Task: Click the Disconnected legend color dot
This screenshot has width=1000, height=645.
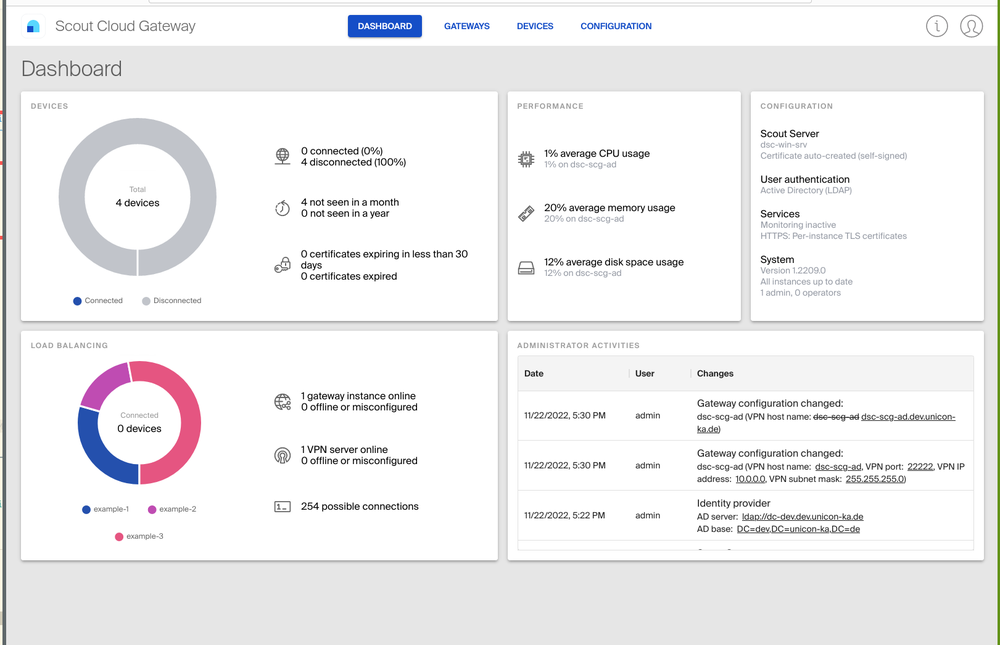Action: 146,301
